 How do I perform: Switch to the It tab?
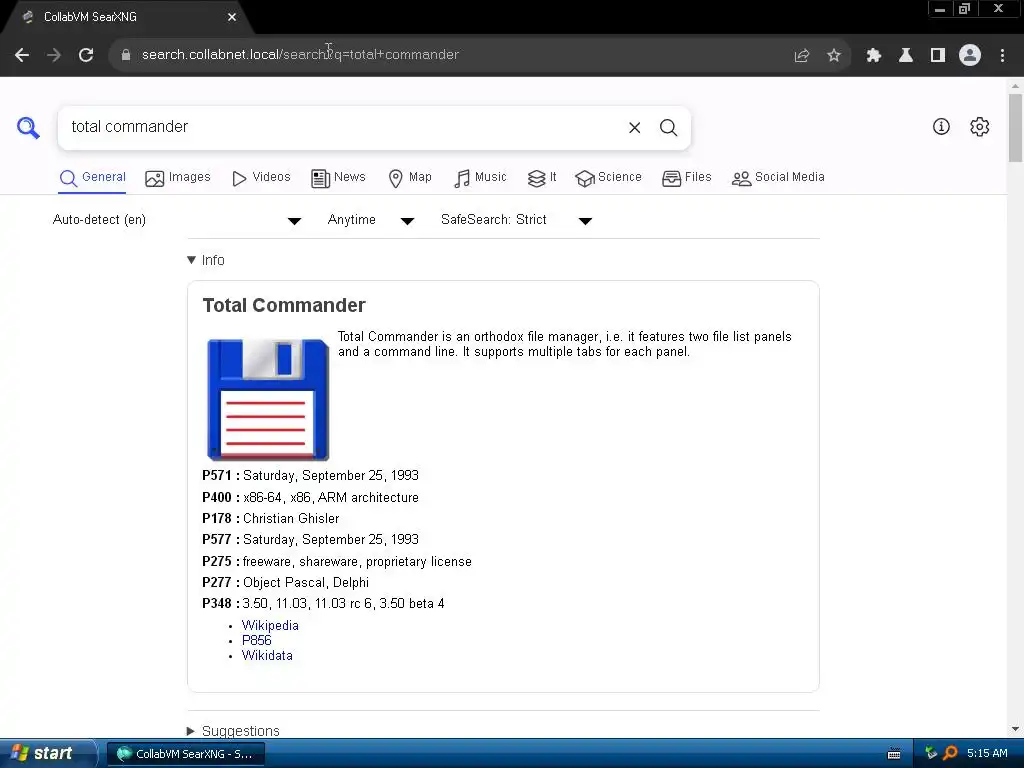(542, 178)
